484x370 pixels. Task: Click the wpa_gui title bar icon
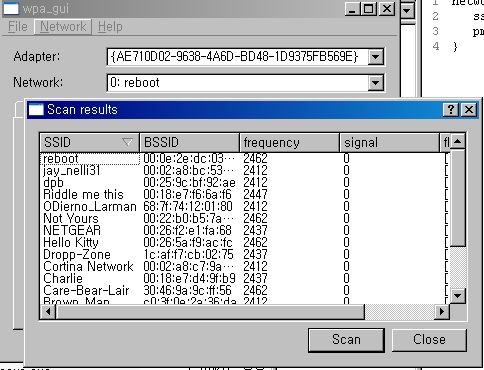click(x=11, y=9)
